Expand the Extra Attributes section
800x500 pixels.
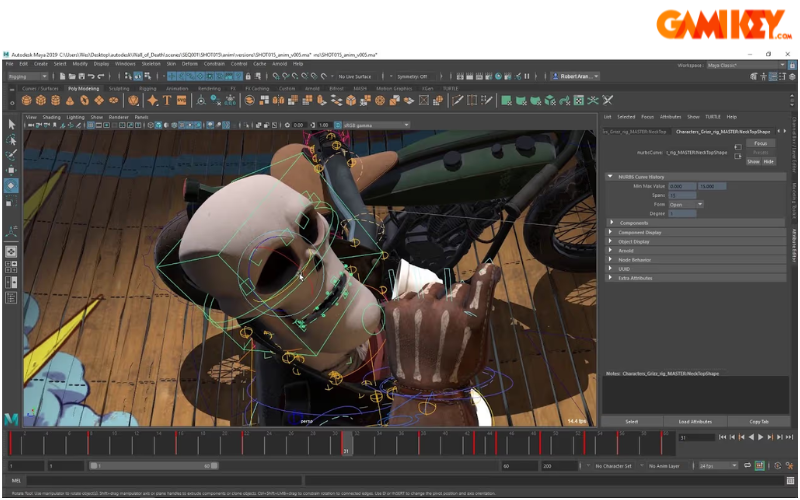click(696, 278)
